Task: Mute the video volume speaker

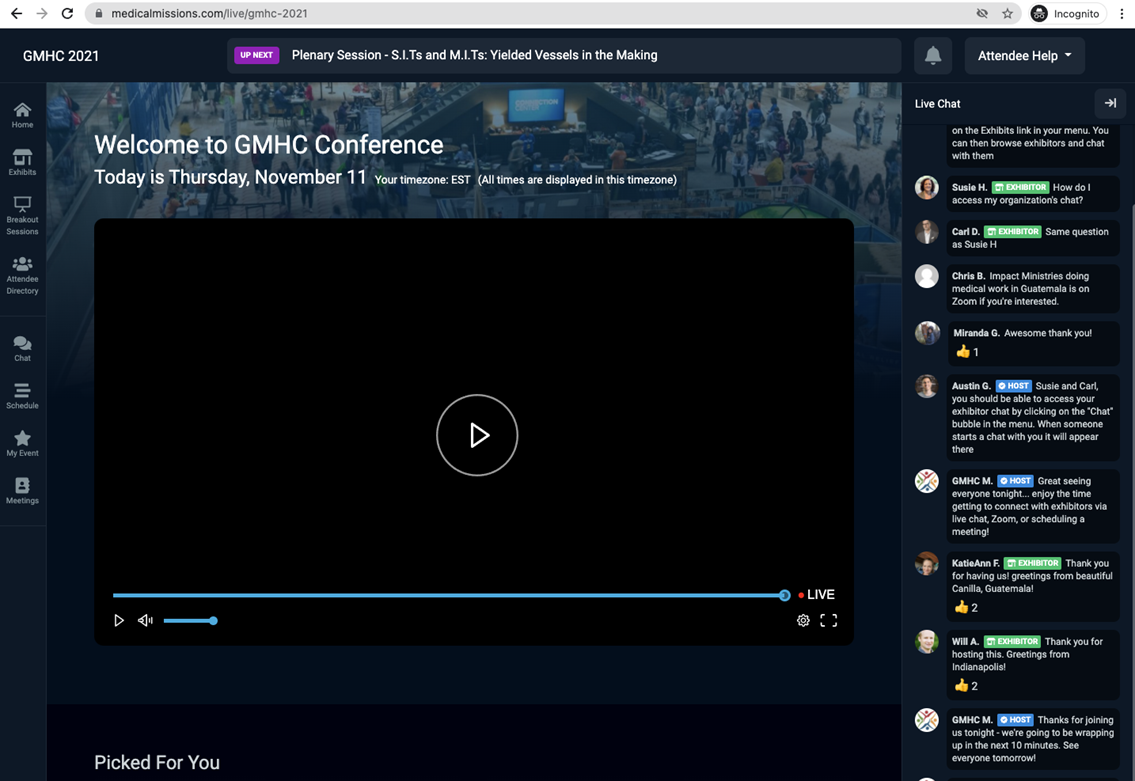Action: click(x=145, y=621)
